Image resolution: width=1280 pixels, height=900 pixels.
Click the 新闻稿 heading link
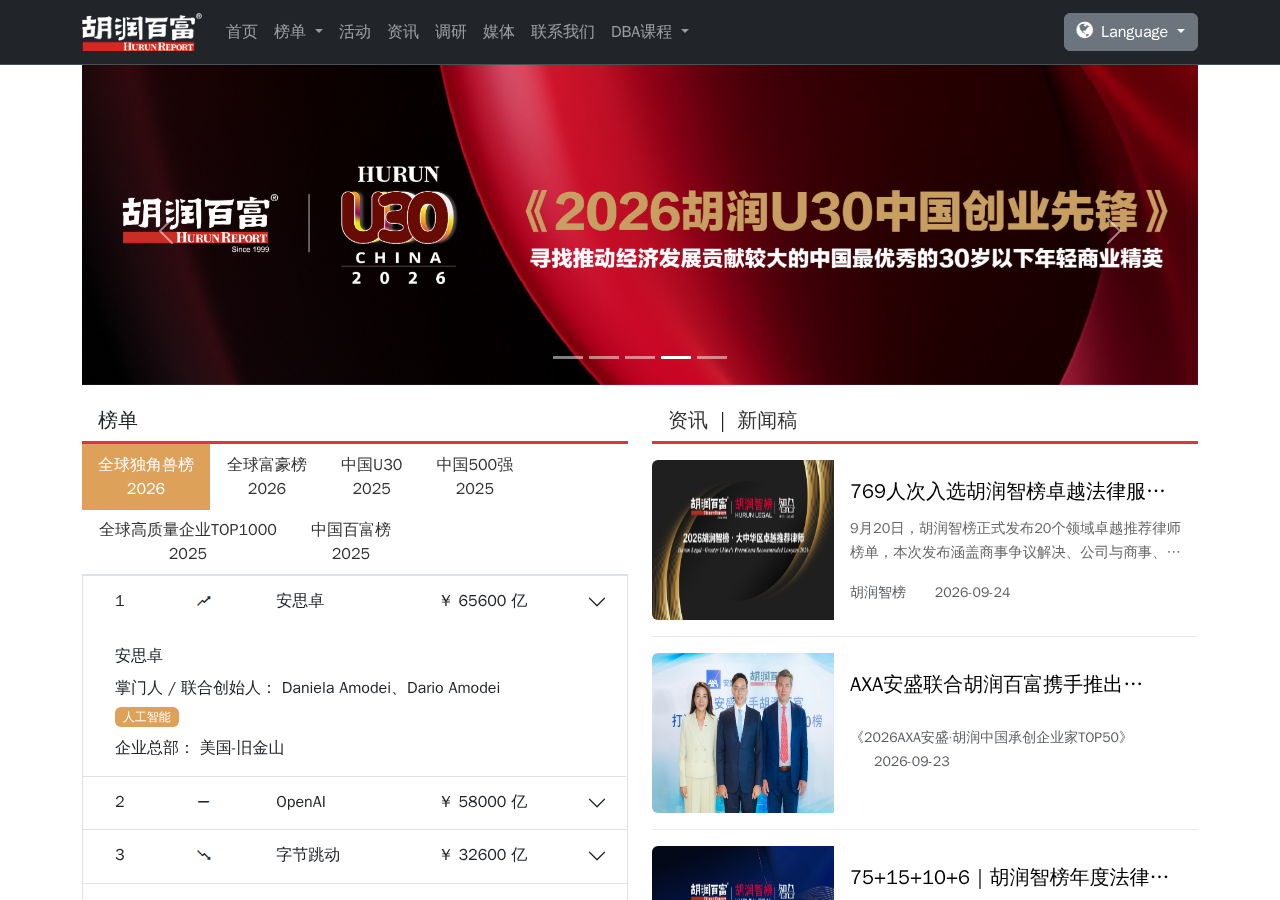(767, 420)
